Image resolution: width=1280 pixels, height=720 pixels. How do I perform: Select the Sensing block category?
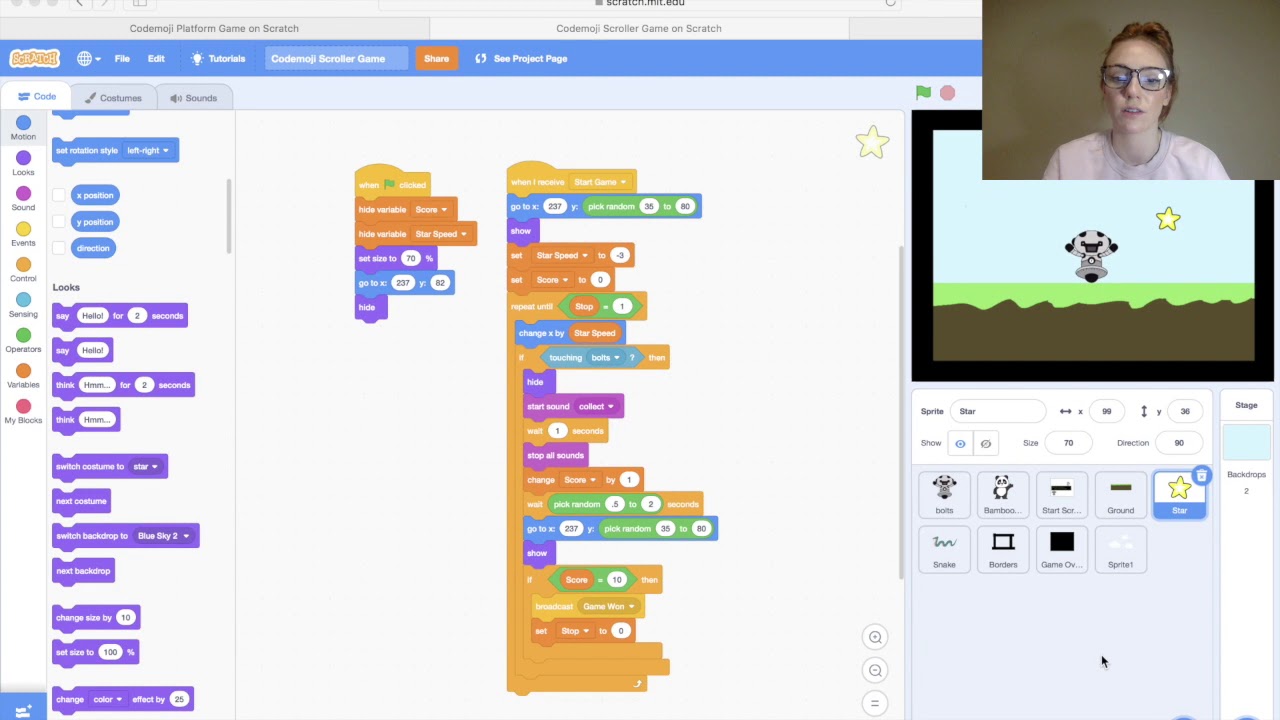[x=23, y=305]
